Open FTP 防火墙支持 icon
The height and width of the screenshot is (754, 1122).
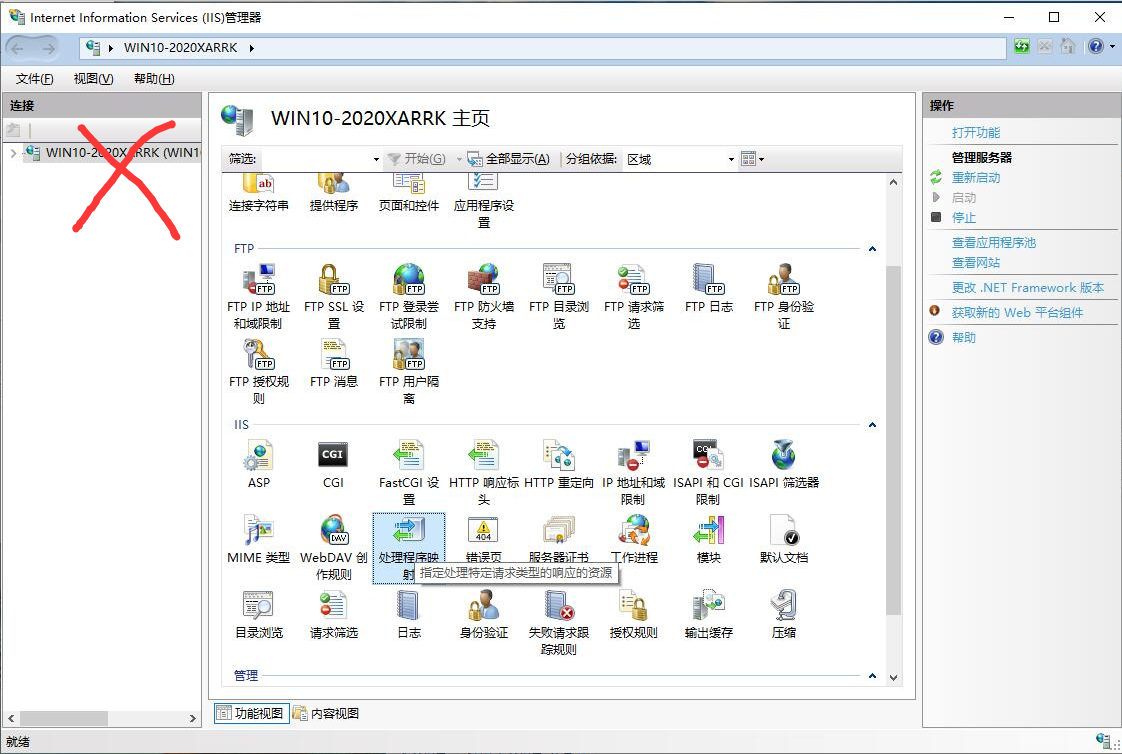(484, 297)
